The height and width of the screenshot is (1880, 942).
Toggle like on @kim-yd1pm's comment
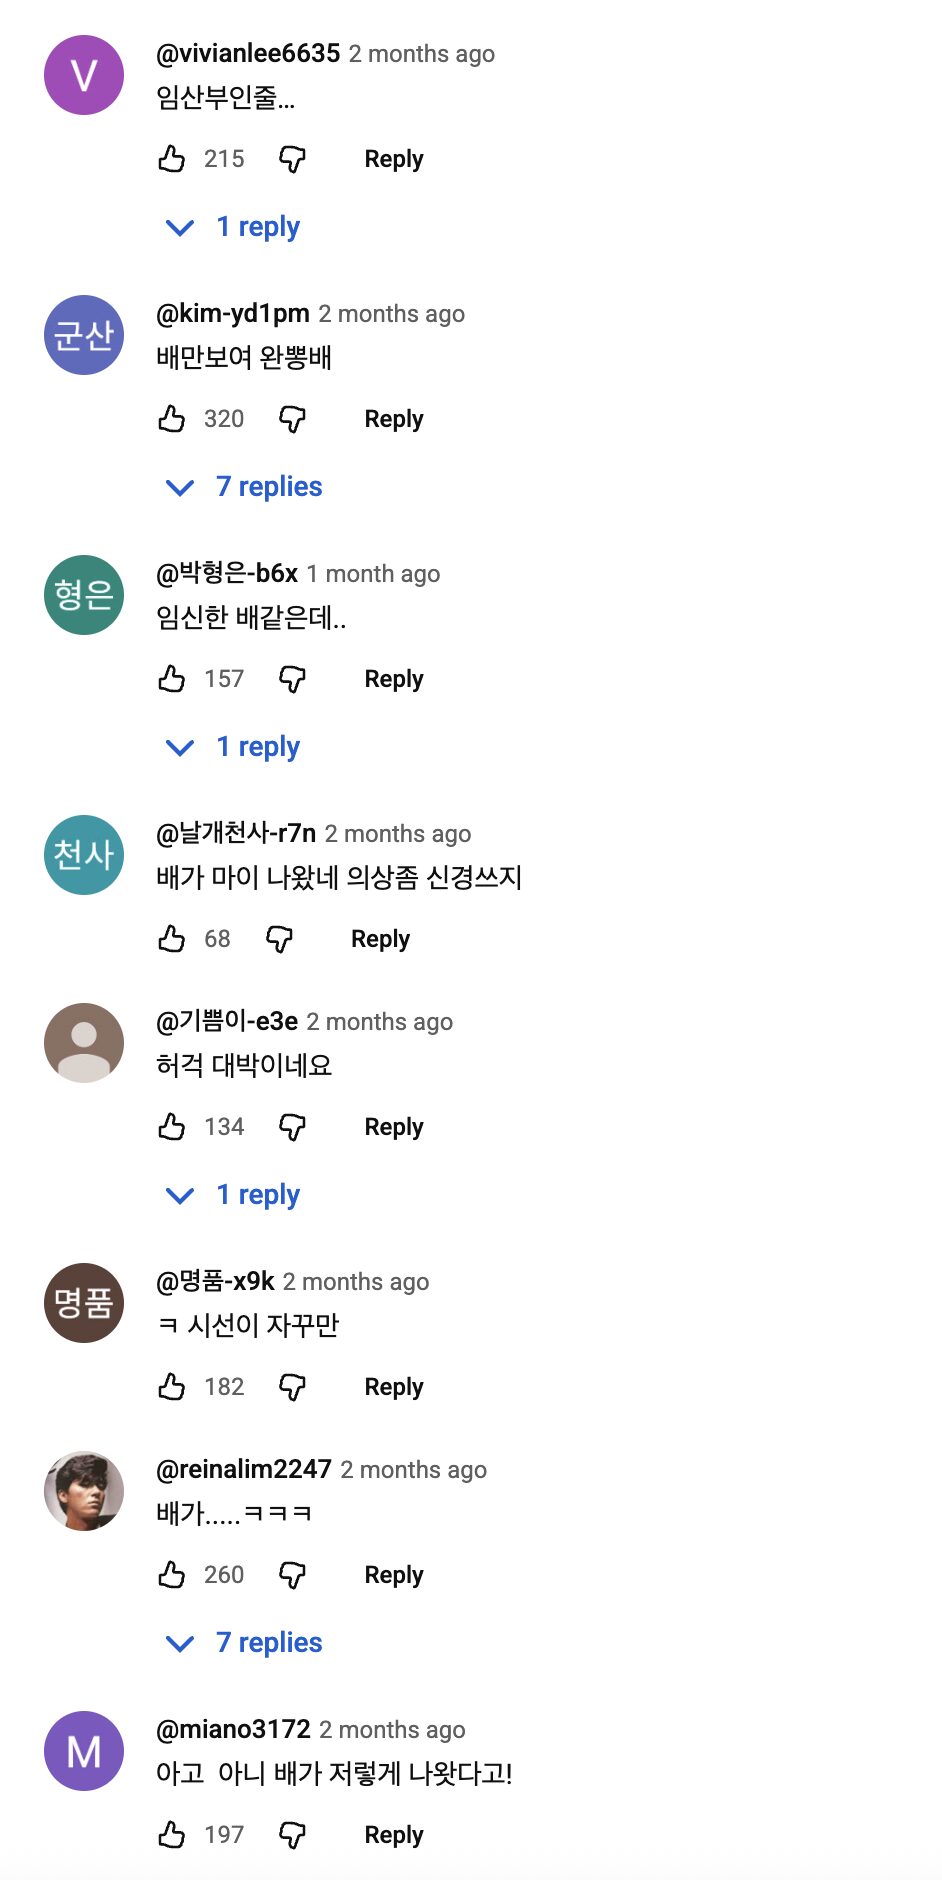(x=172, y=419)
